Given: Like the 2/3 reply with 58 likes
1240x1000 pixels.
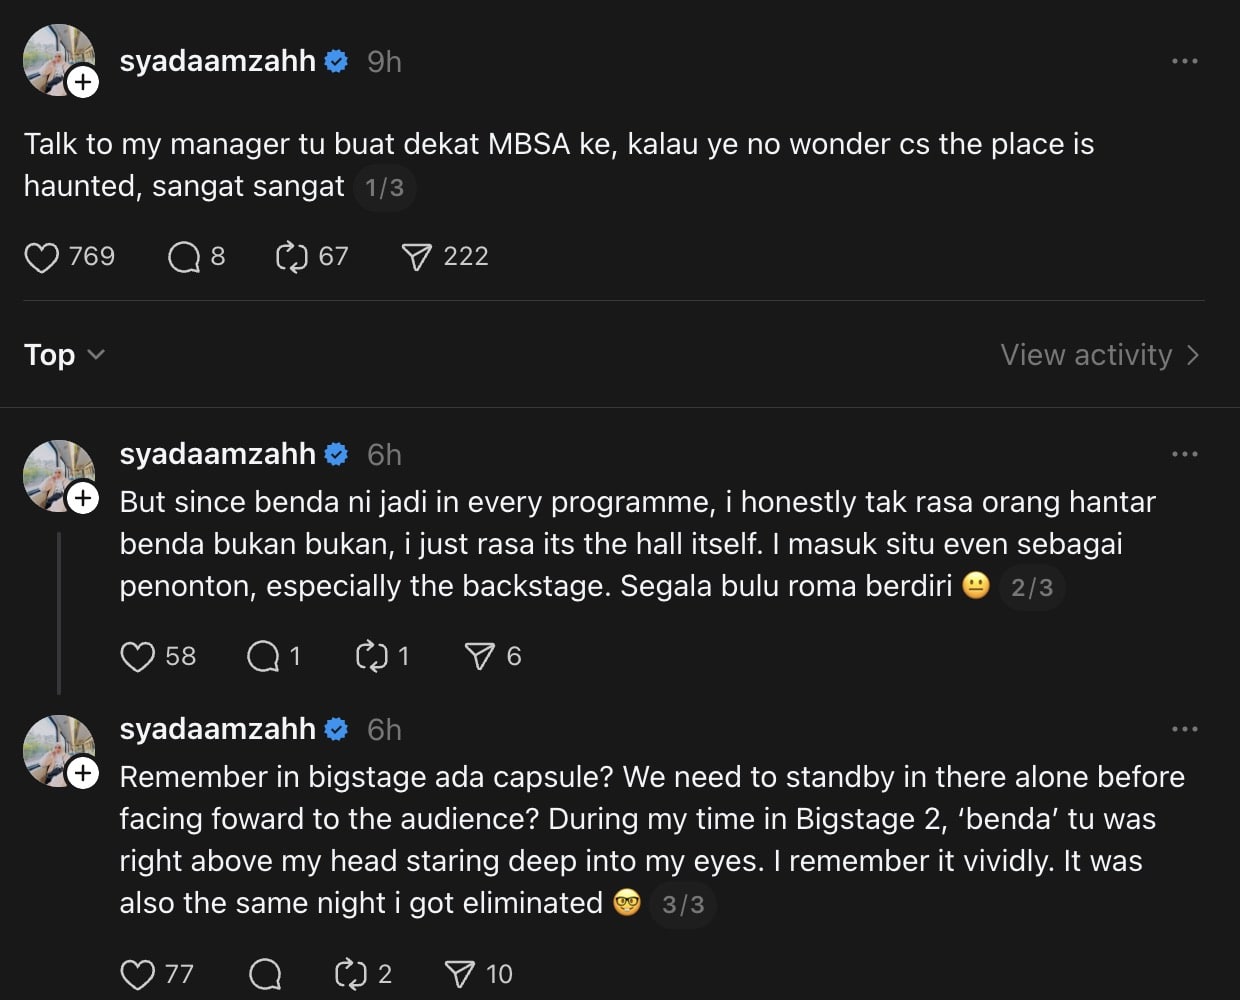Looking at the screenshot, I should point(137,656).
